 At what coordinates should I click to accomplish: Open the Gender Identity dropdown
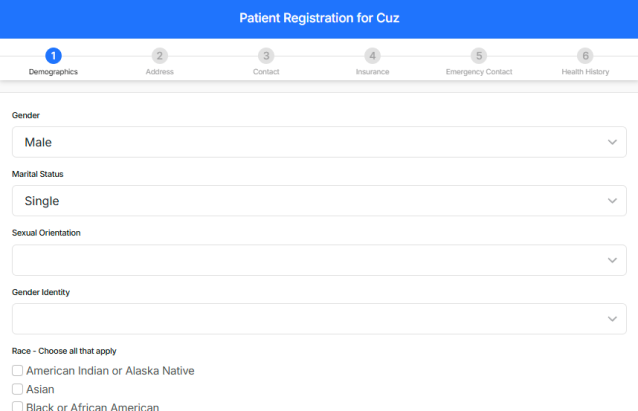click(x=319, y=319)
